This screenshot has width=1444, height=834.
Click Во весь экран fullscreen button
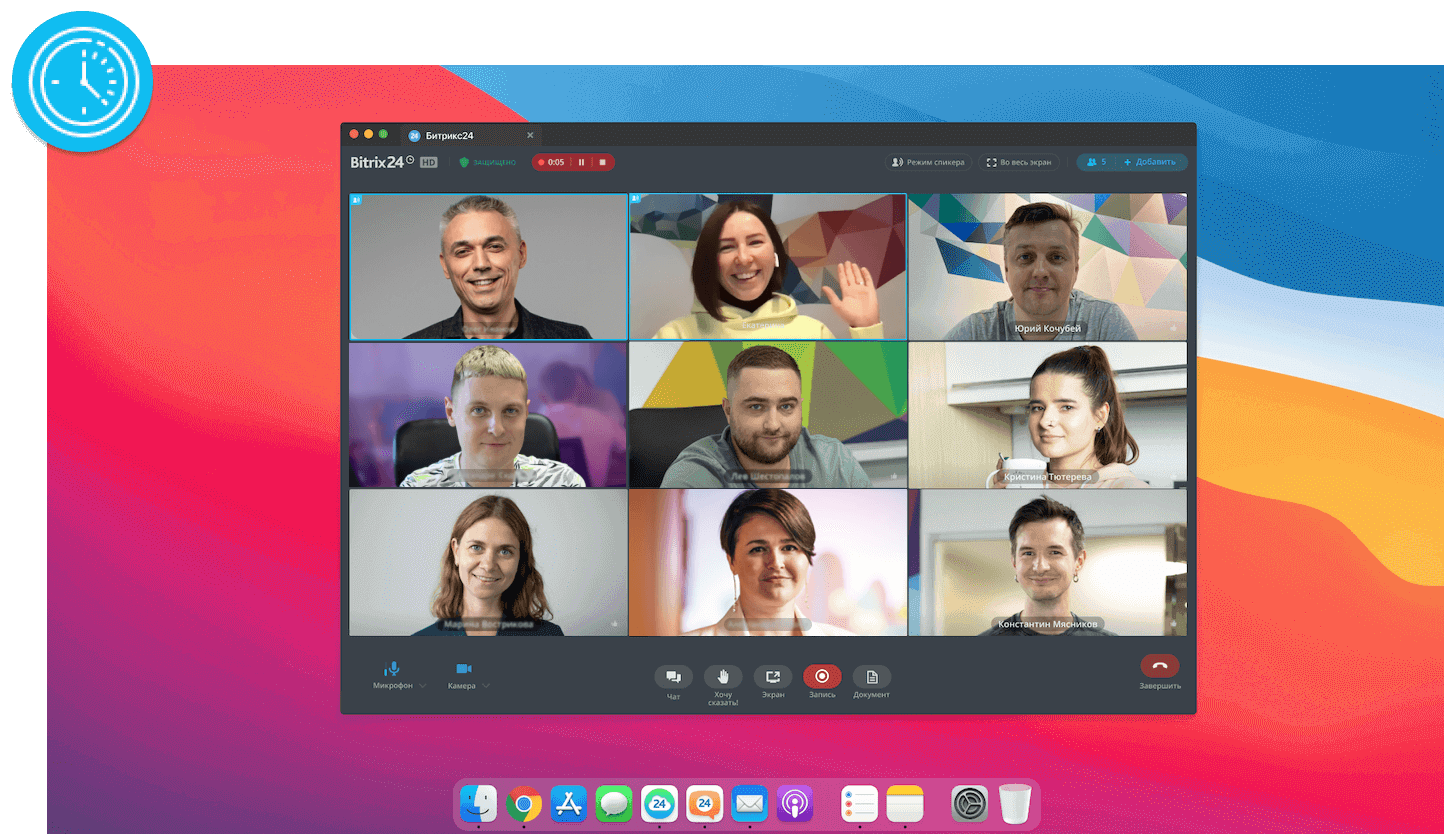tap(1018, 162)
